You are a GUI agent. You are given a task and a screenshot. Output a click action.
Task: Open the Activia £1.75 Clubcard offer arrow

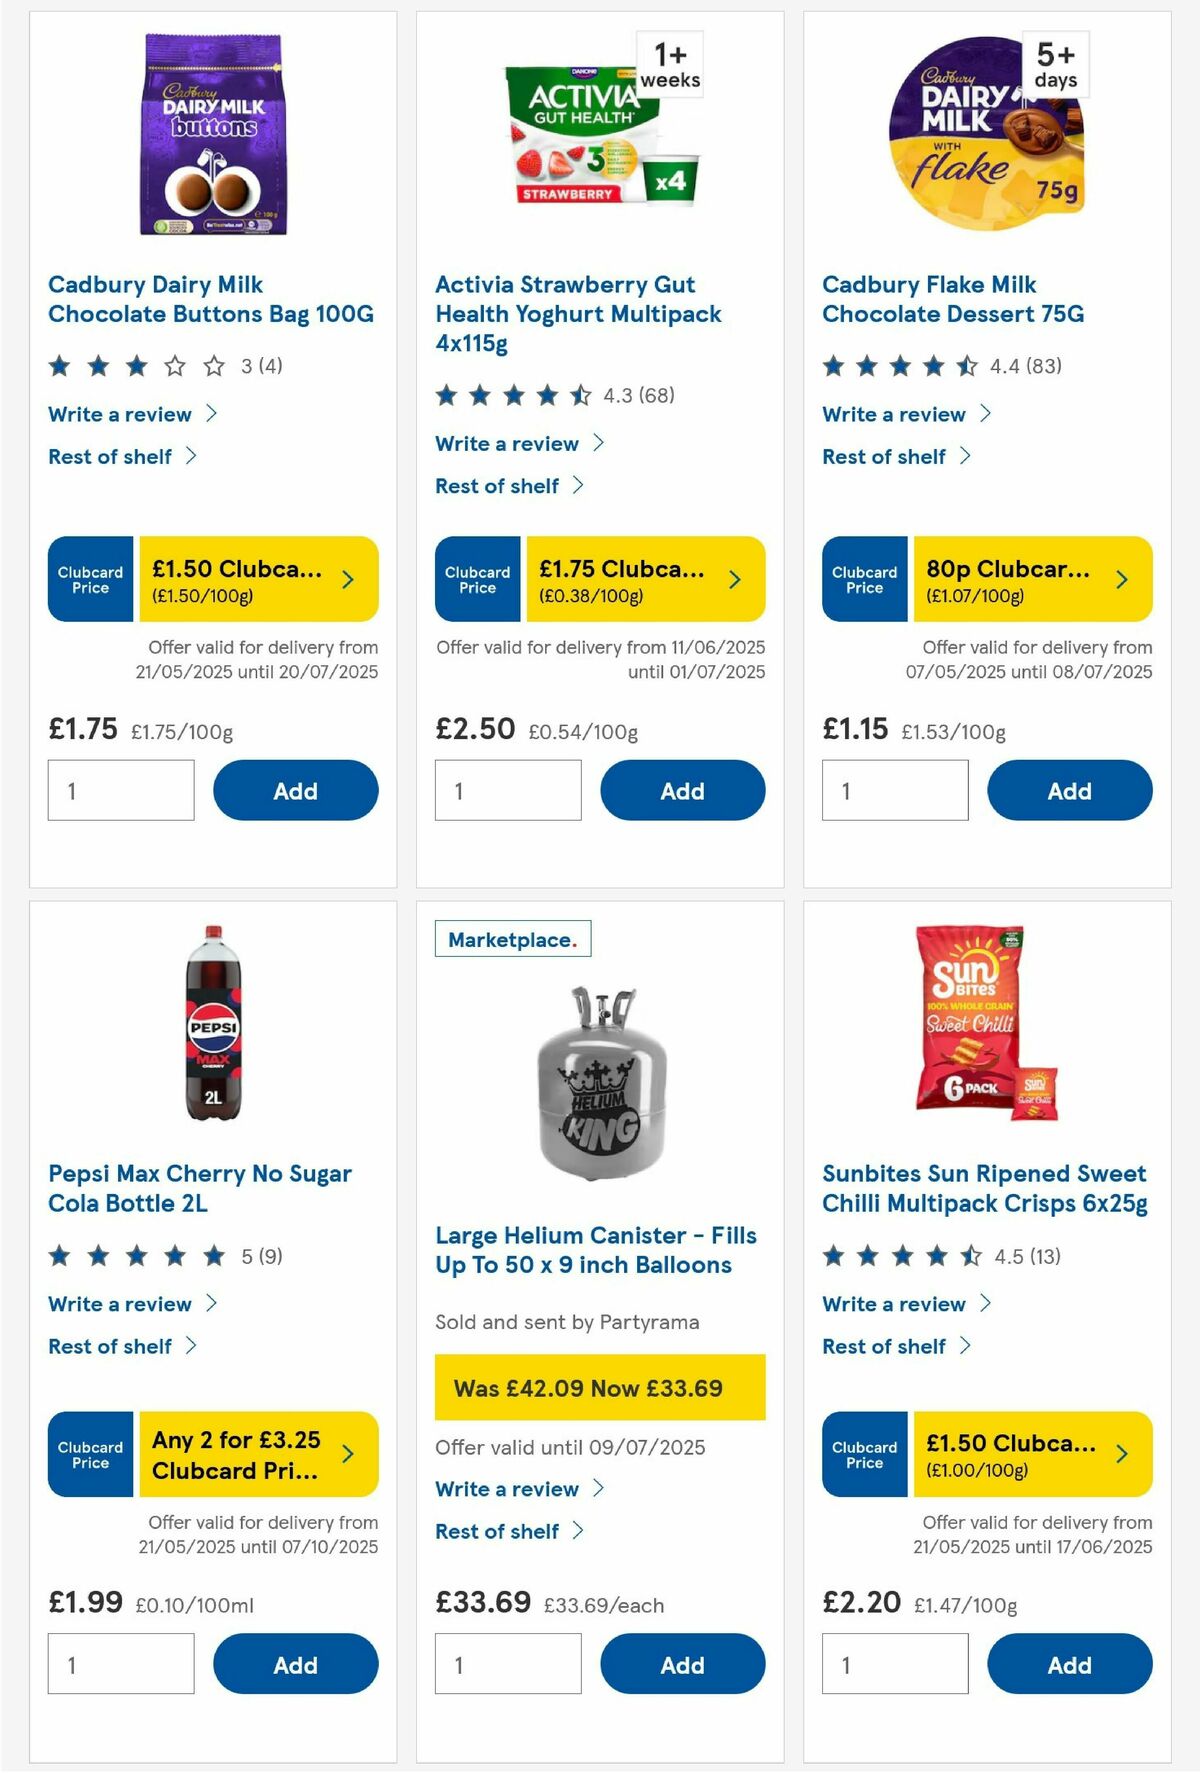click(x=733, y=579)
